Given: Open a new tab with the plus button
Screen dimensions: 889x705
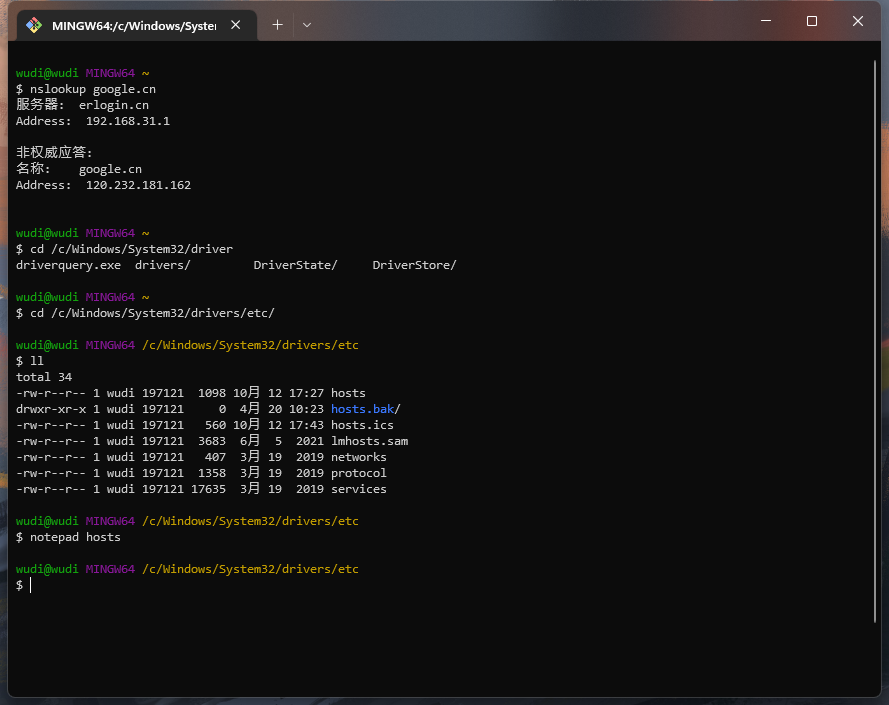Looking at the screenshot, I should pos(277,25).
